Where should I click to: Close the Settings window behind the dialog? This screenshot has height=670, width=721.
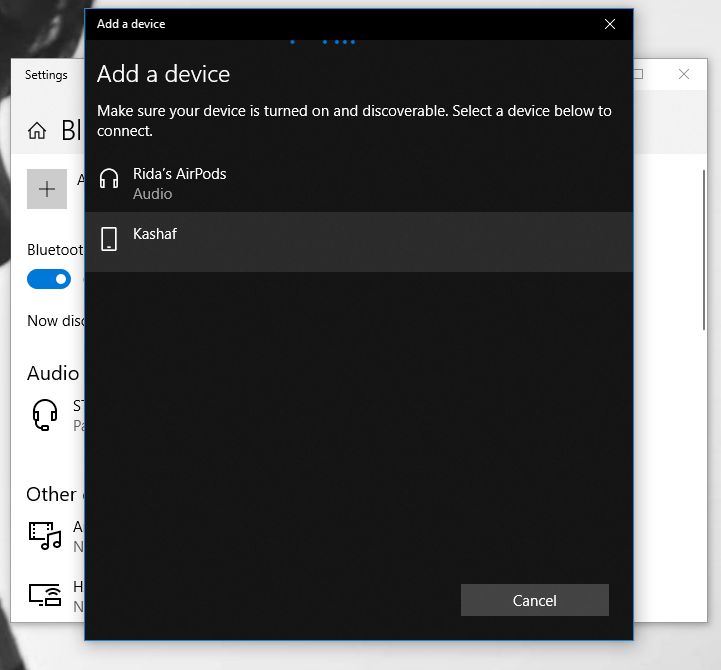684,74
